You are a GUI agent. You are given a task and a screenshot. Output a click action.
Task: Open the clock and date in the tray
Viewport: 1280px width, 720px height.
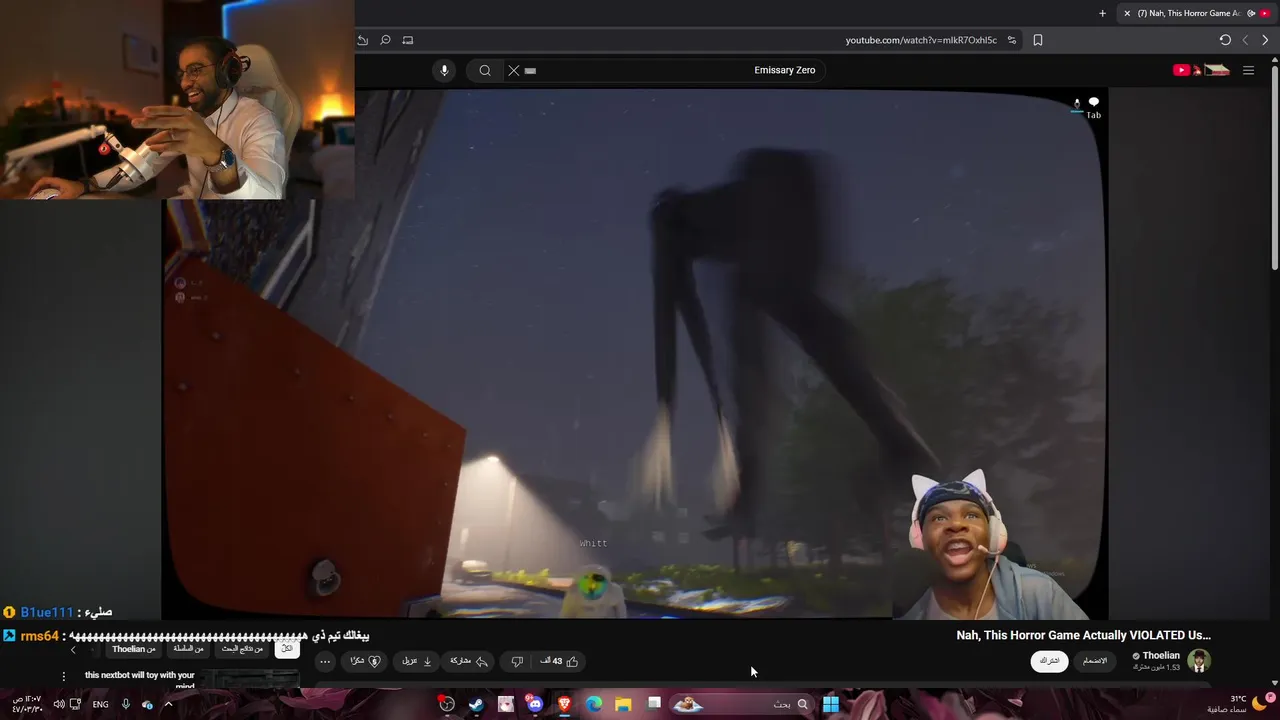(x=27, y=704)
